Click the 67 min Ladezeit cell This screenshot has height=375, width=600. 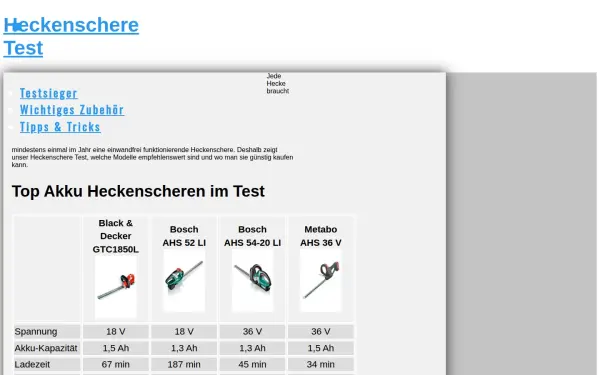tap(116, 364)
